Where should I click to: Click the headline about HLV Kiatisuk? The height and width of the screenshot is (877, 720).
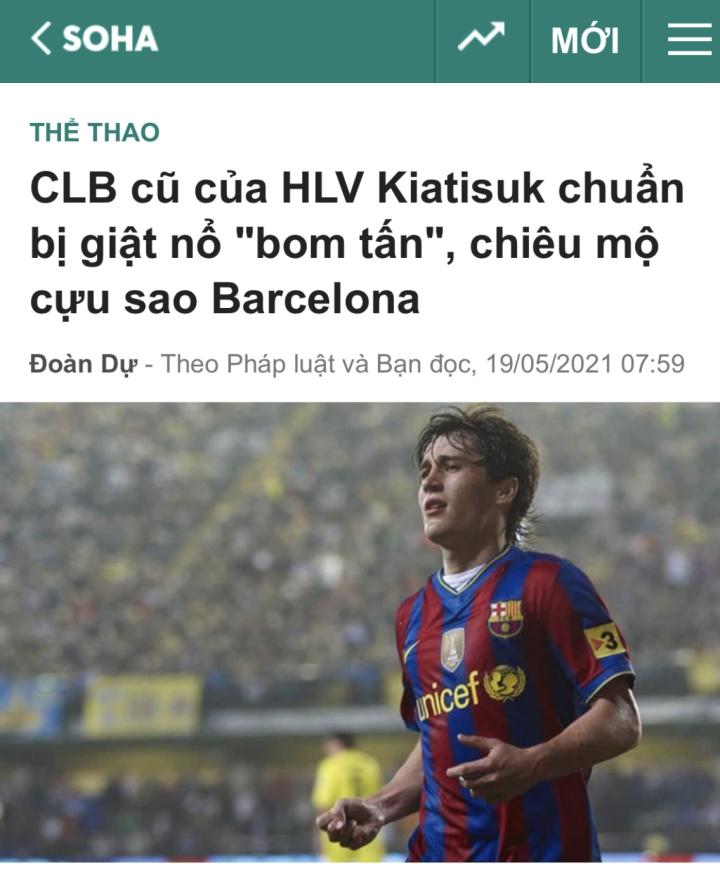(357, 244)
